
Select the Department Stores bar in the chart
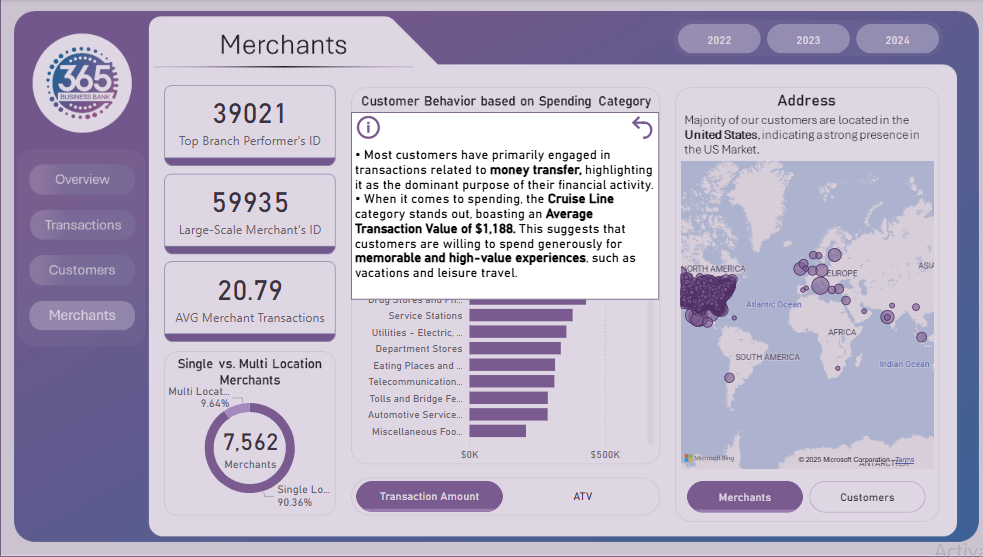click(x=514, y=349)
